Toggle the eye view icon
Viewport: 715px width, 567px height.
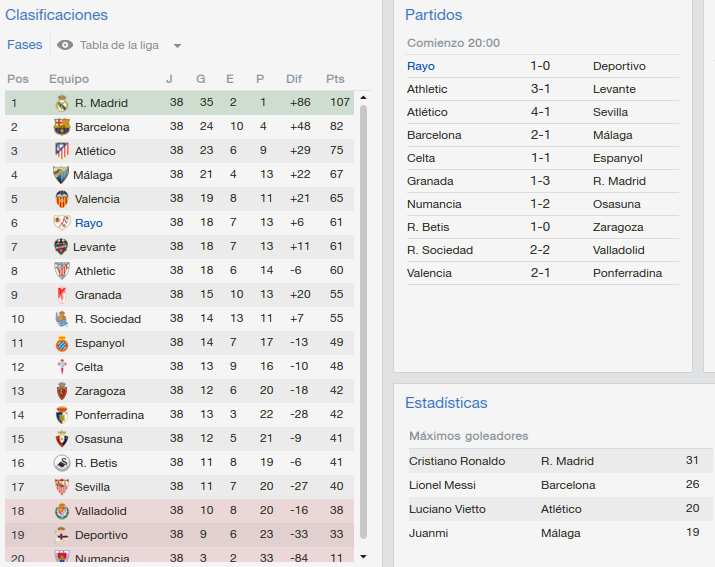pos(65,45)
